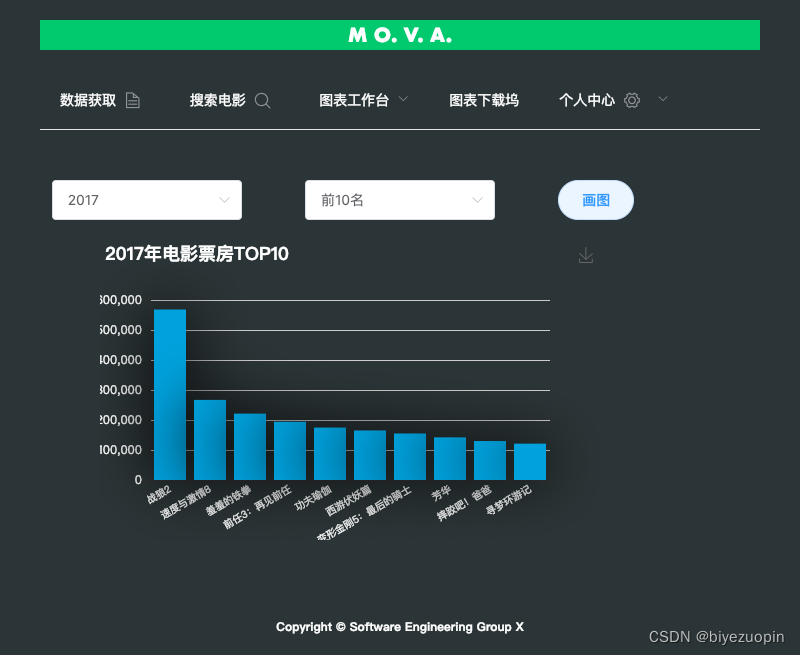Click the bar for 芳华 in the chart
This screenshot has width=800, height=655.
click(450, 460)
